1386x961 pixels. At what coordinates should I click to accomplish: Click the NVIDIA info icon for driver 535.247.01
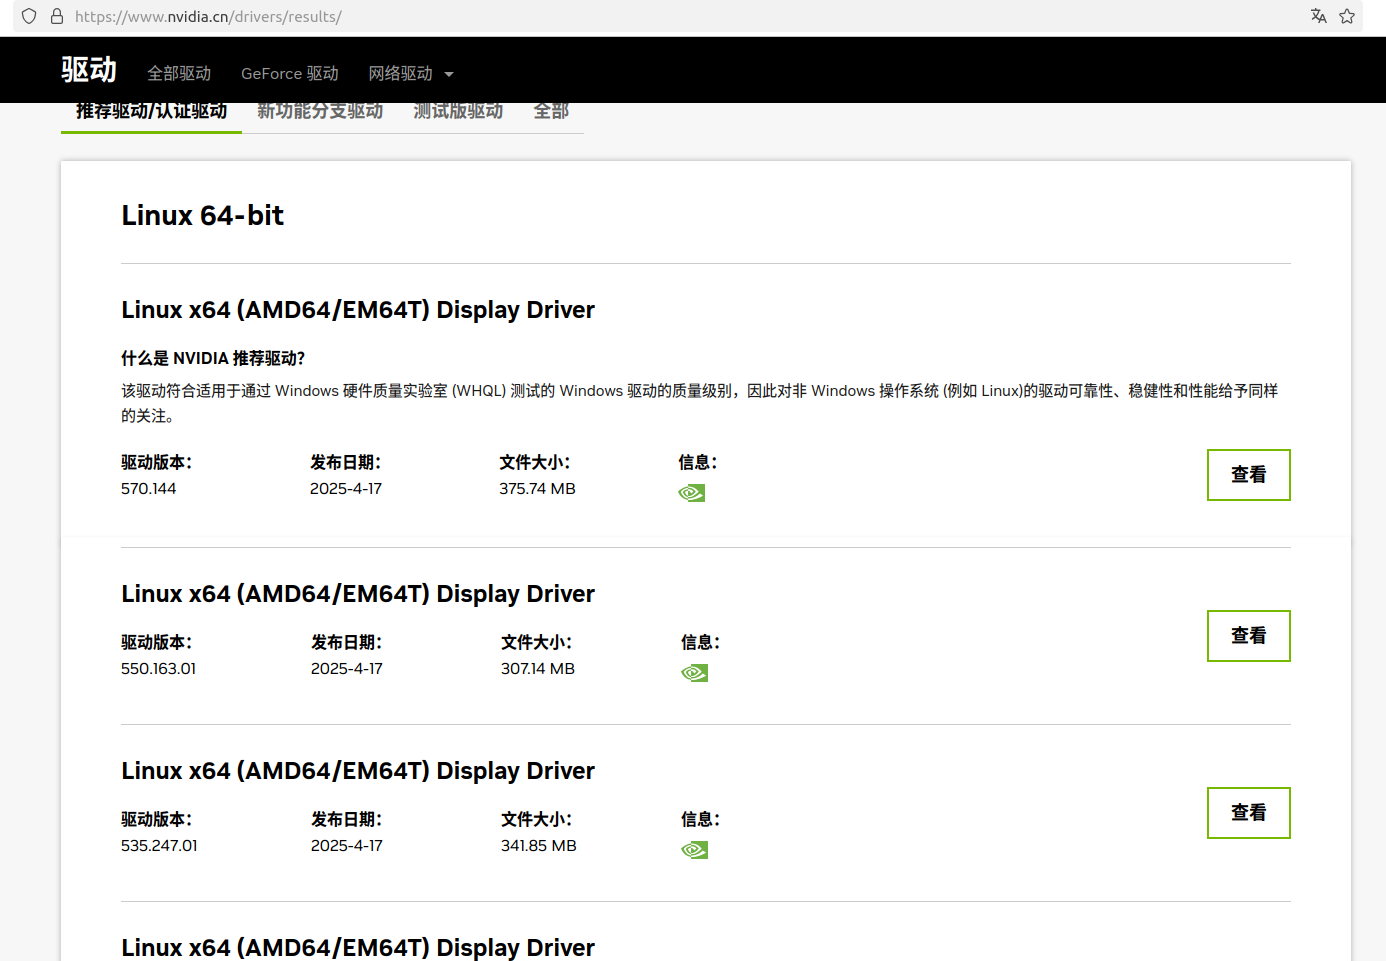[694, 850]
